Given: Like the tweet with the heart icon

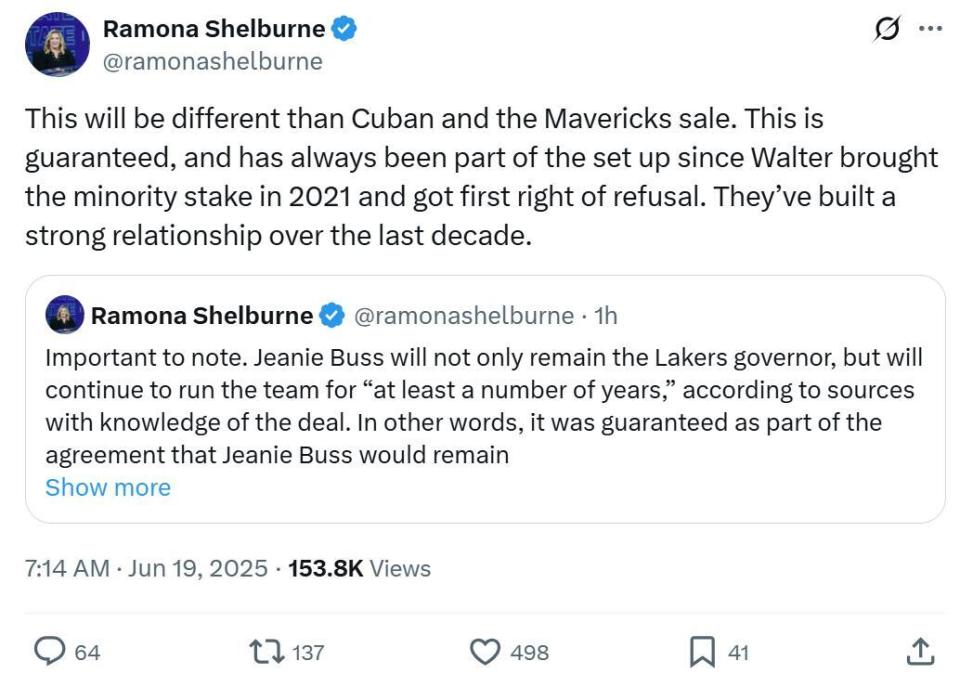Looking at the screenshot, I should [x=485, y=652].
